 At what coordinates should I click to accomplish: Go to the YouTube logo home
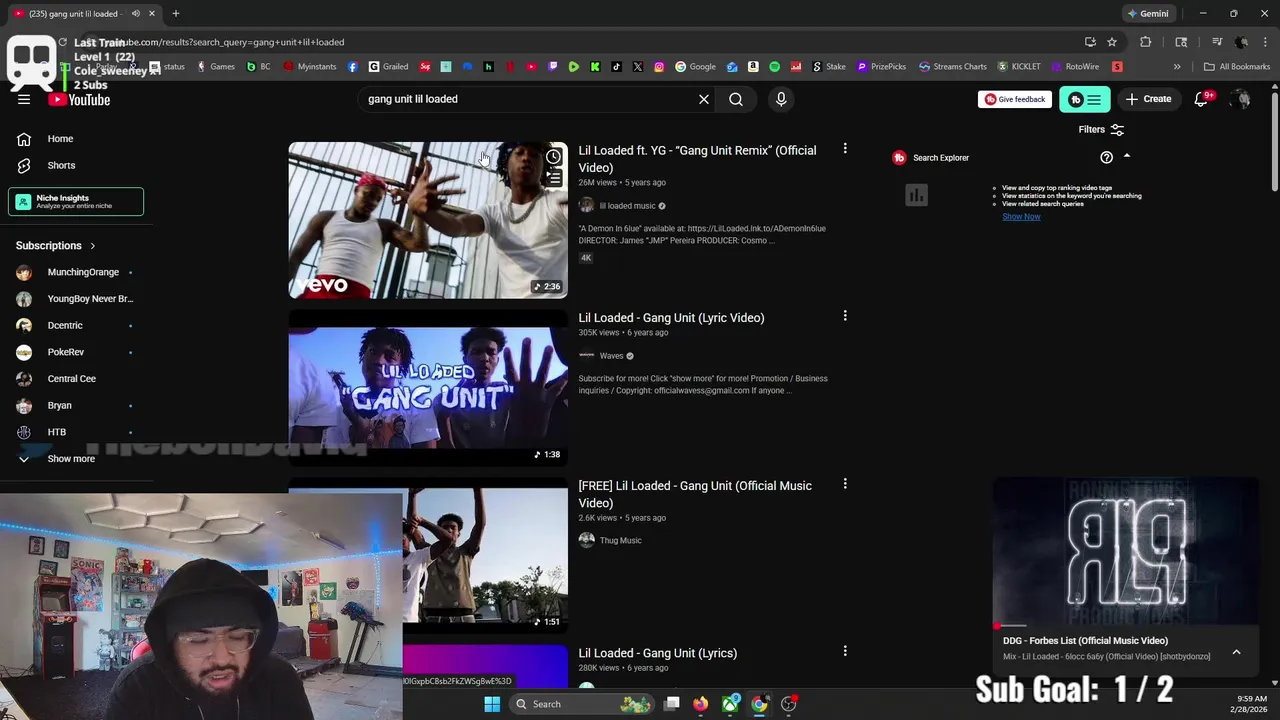click(79, 99)
